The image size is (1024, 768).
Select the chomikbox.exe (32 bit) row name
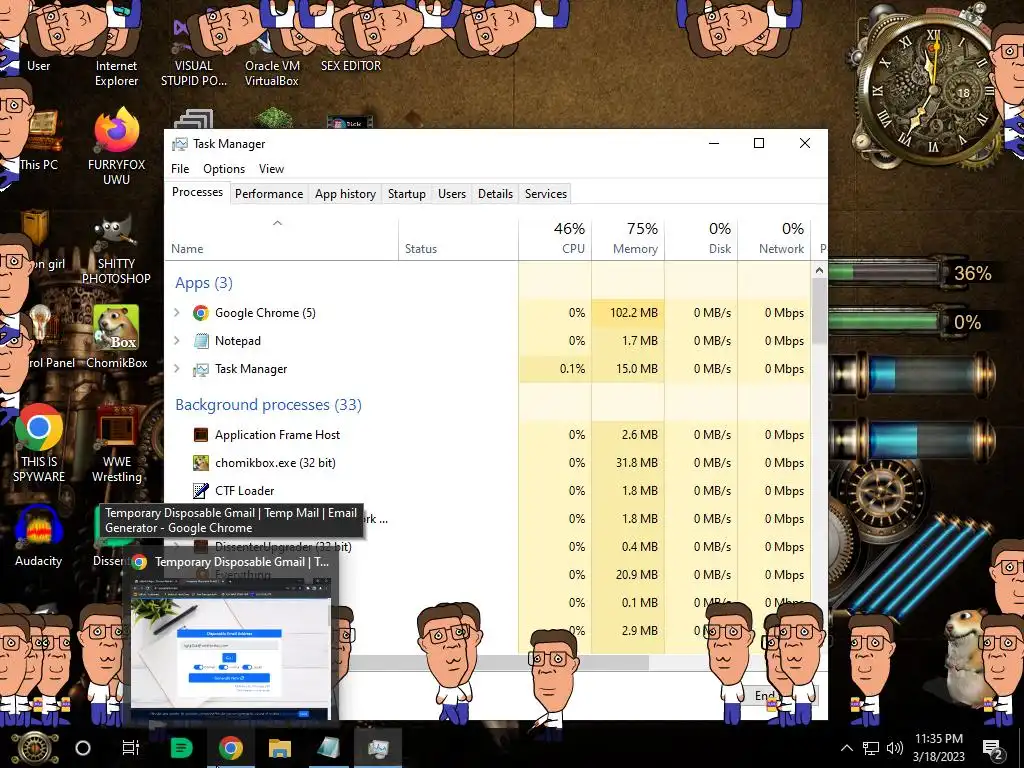pos(275,463)
